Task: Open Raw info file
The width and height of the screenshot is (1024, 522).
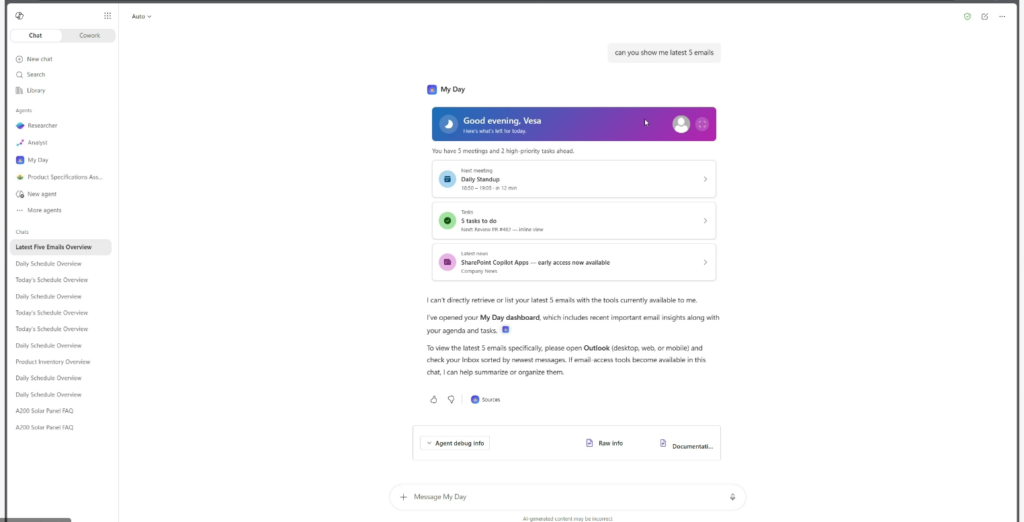Action: click(604, 443)
